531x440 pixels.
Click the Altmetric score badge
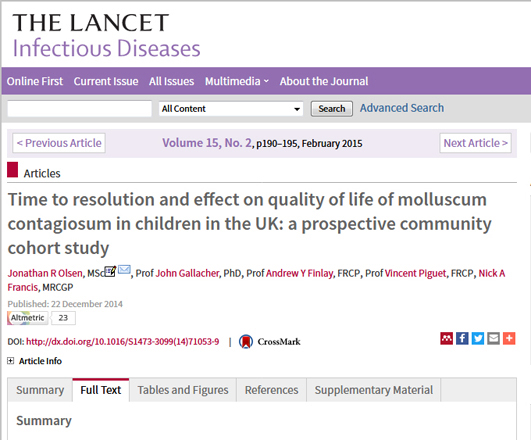tap(41, 318)
